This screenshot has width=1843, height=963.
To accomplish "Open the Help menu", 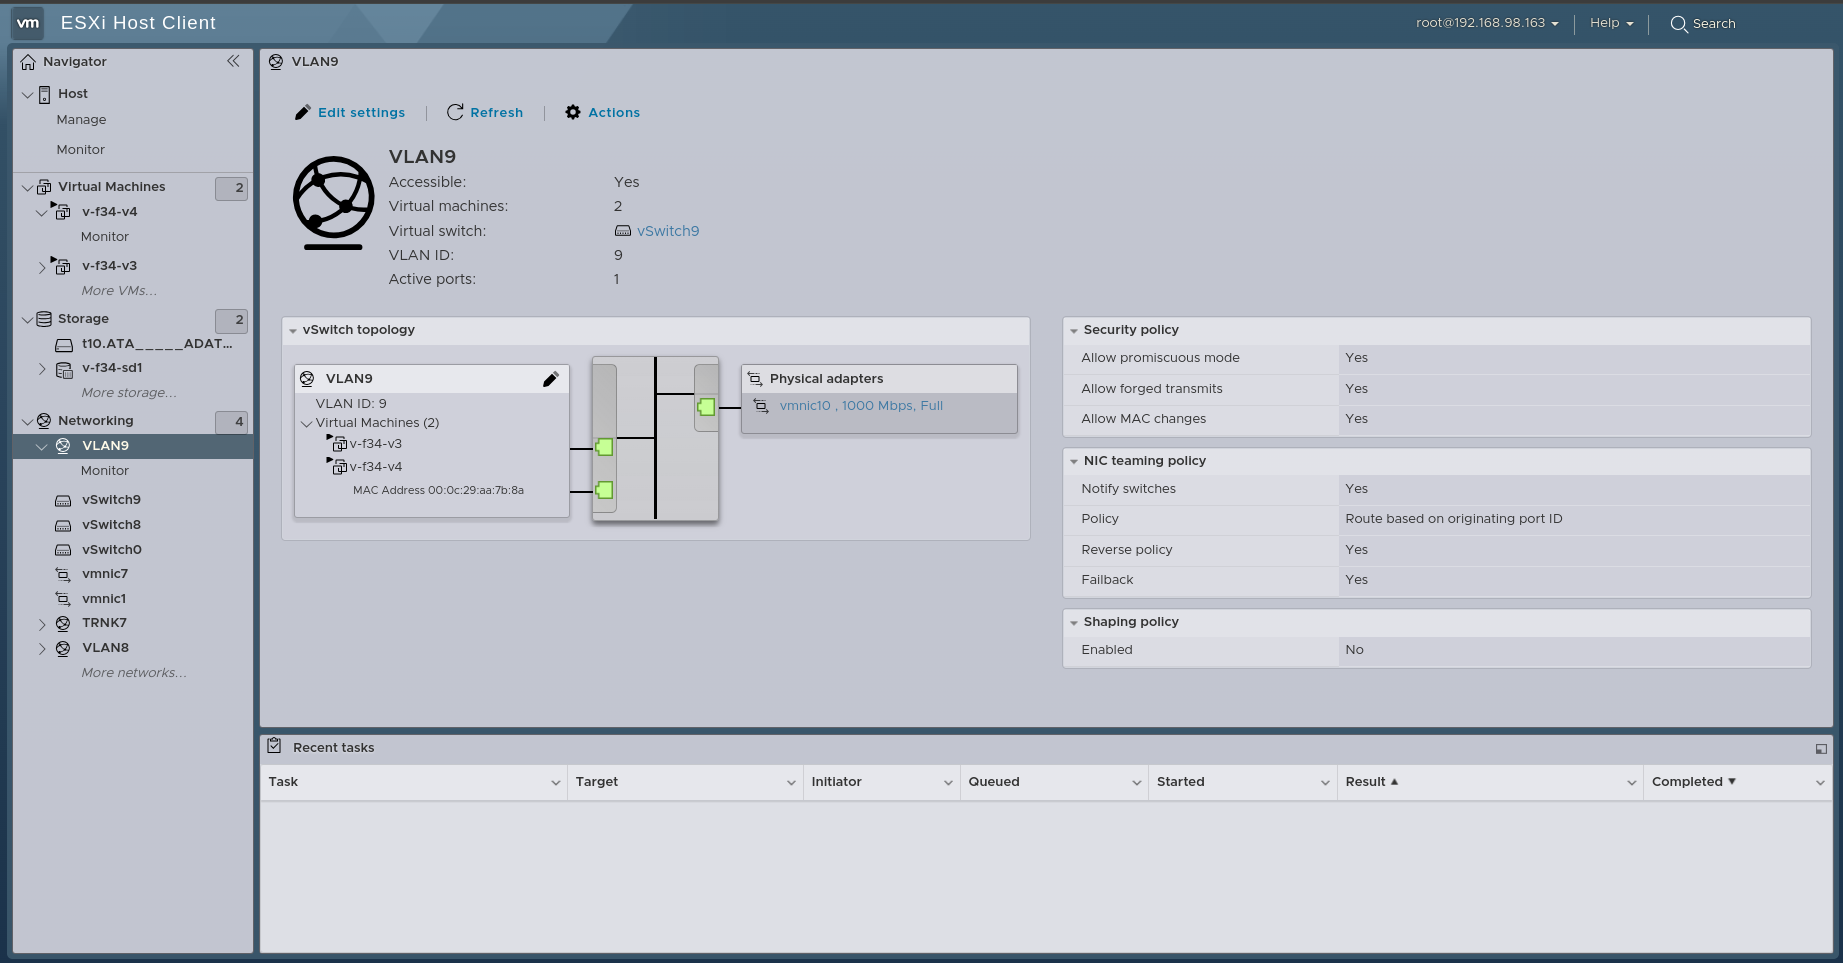I will 1611,23.
